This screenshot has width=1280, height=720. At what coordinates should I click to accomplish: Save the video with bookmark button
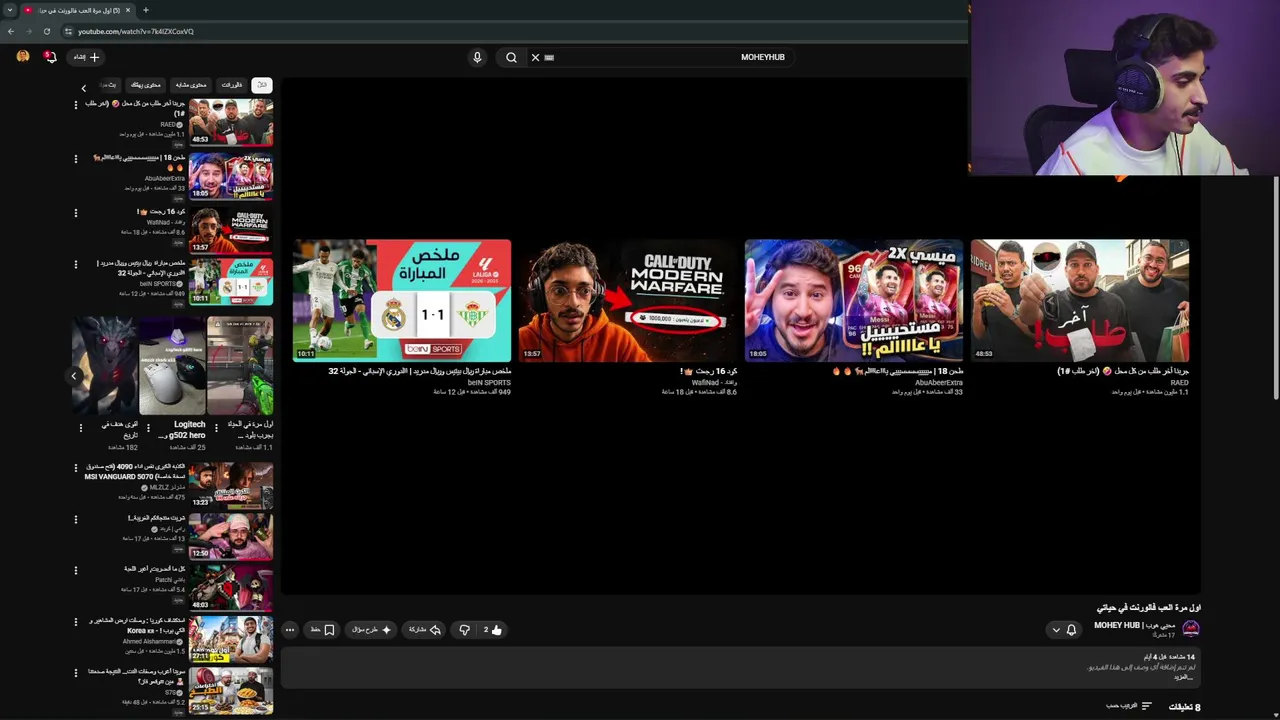[x=322, y=630]
